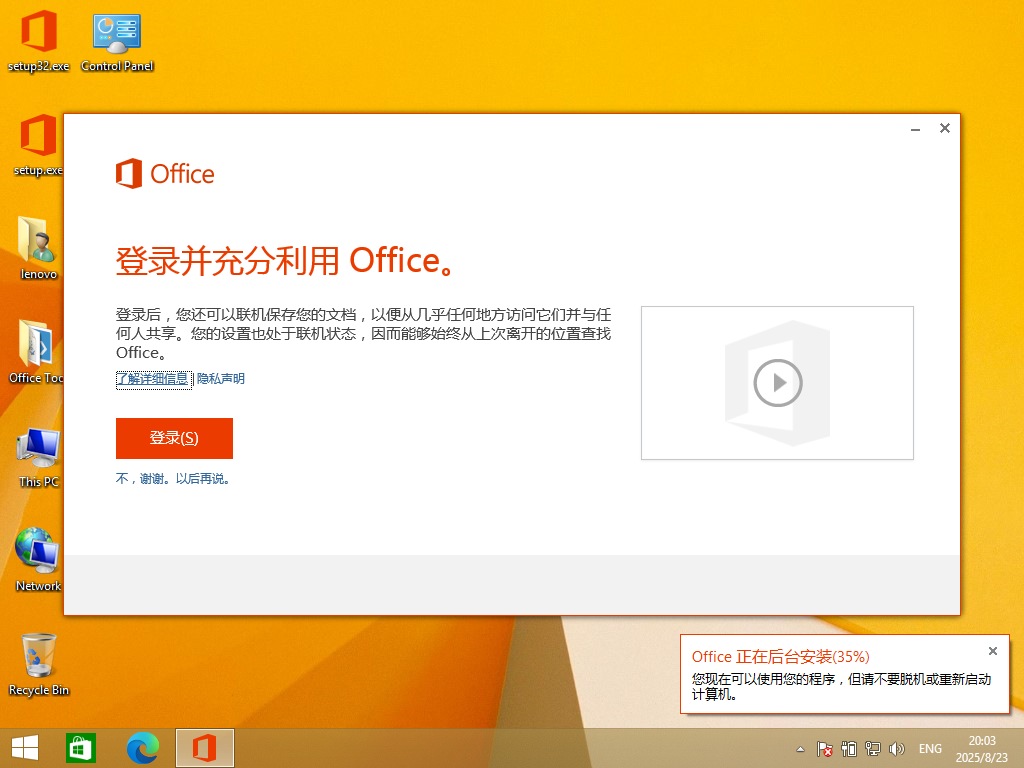
Task: Click the Office taskbar button
Action: point(205,748)
